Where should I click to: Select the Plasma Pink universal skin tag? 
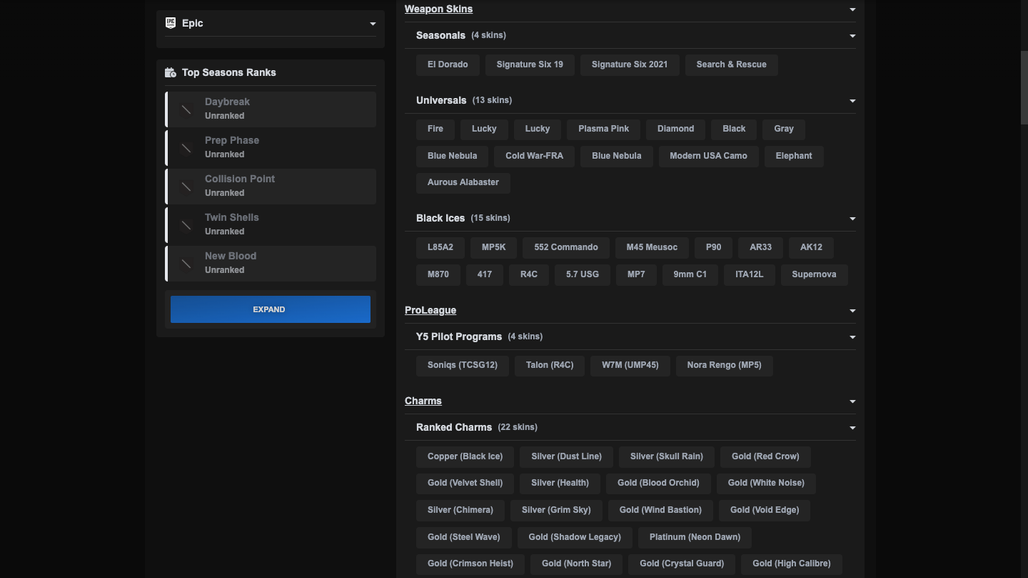(x=603, y=129)
